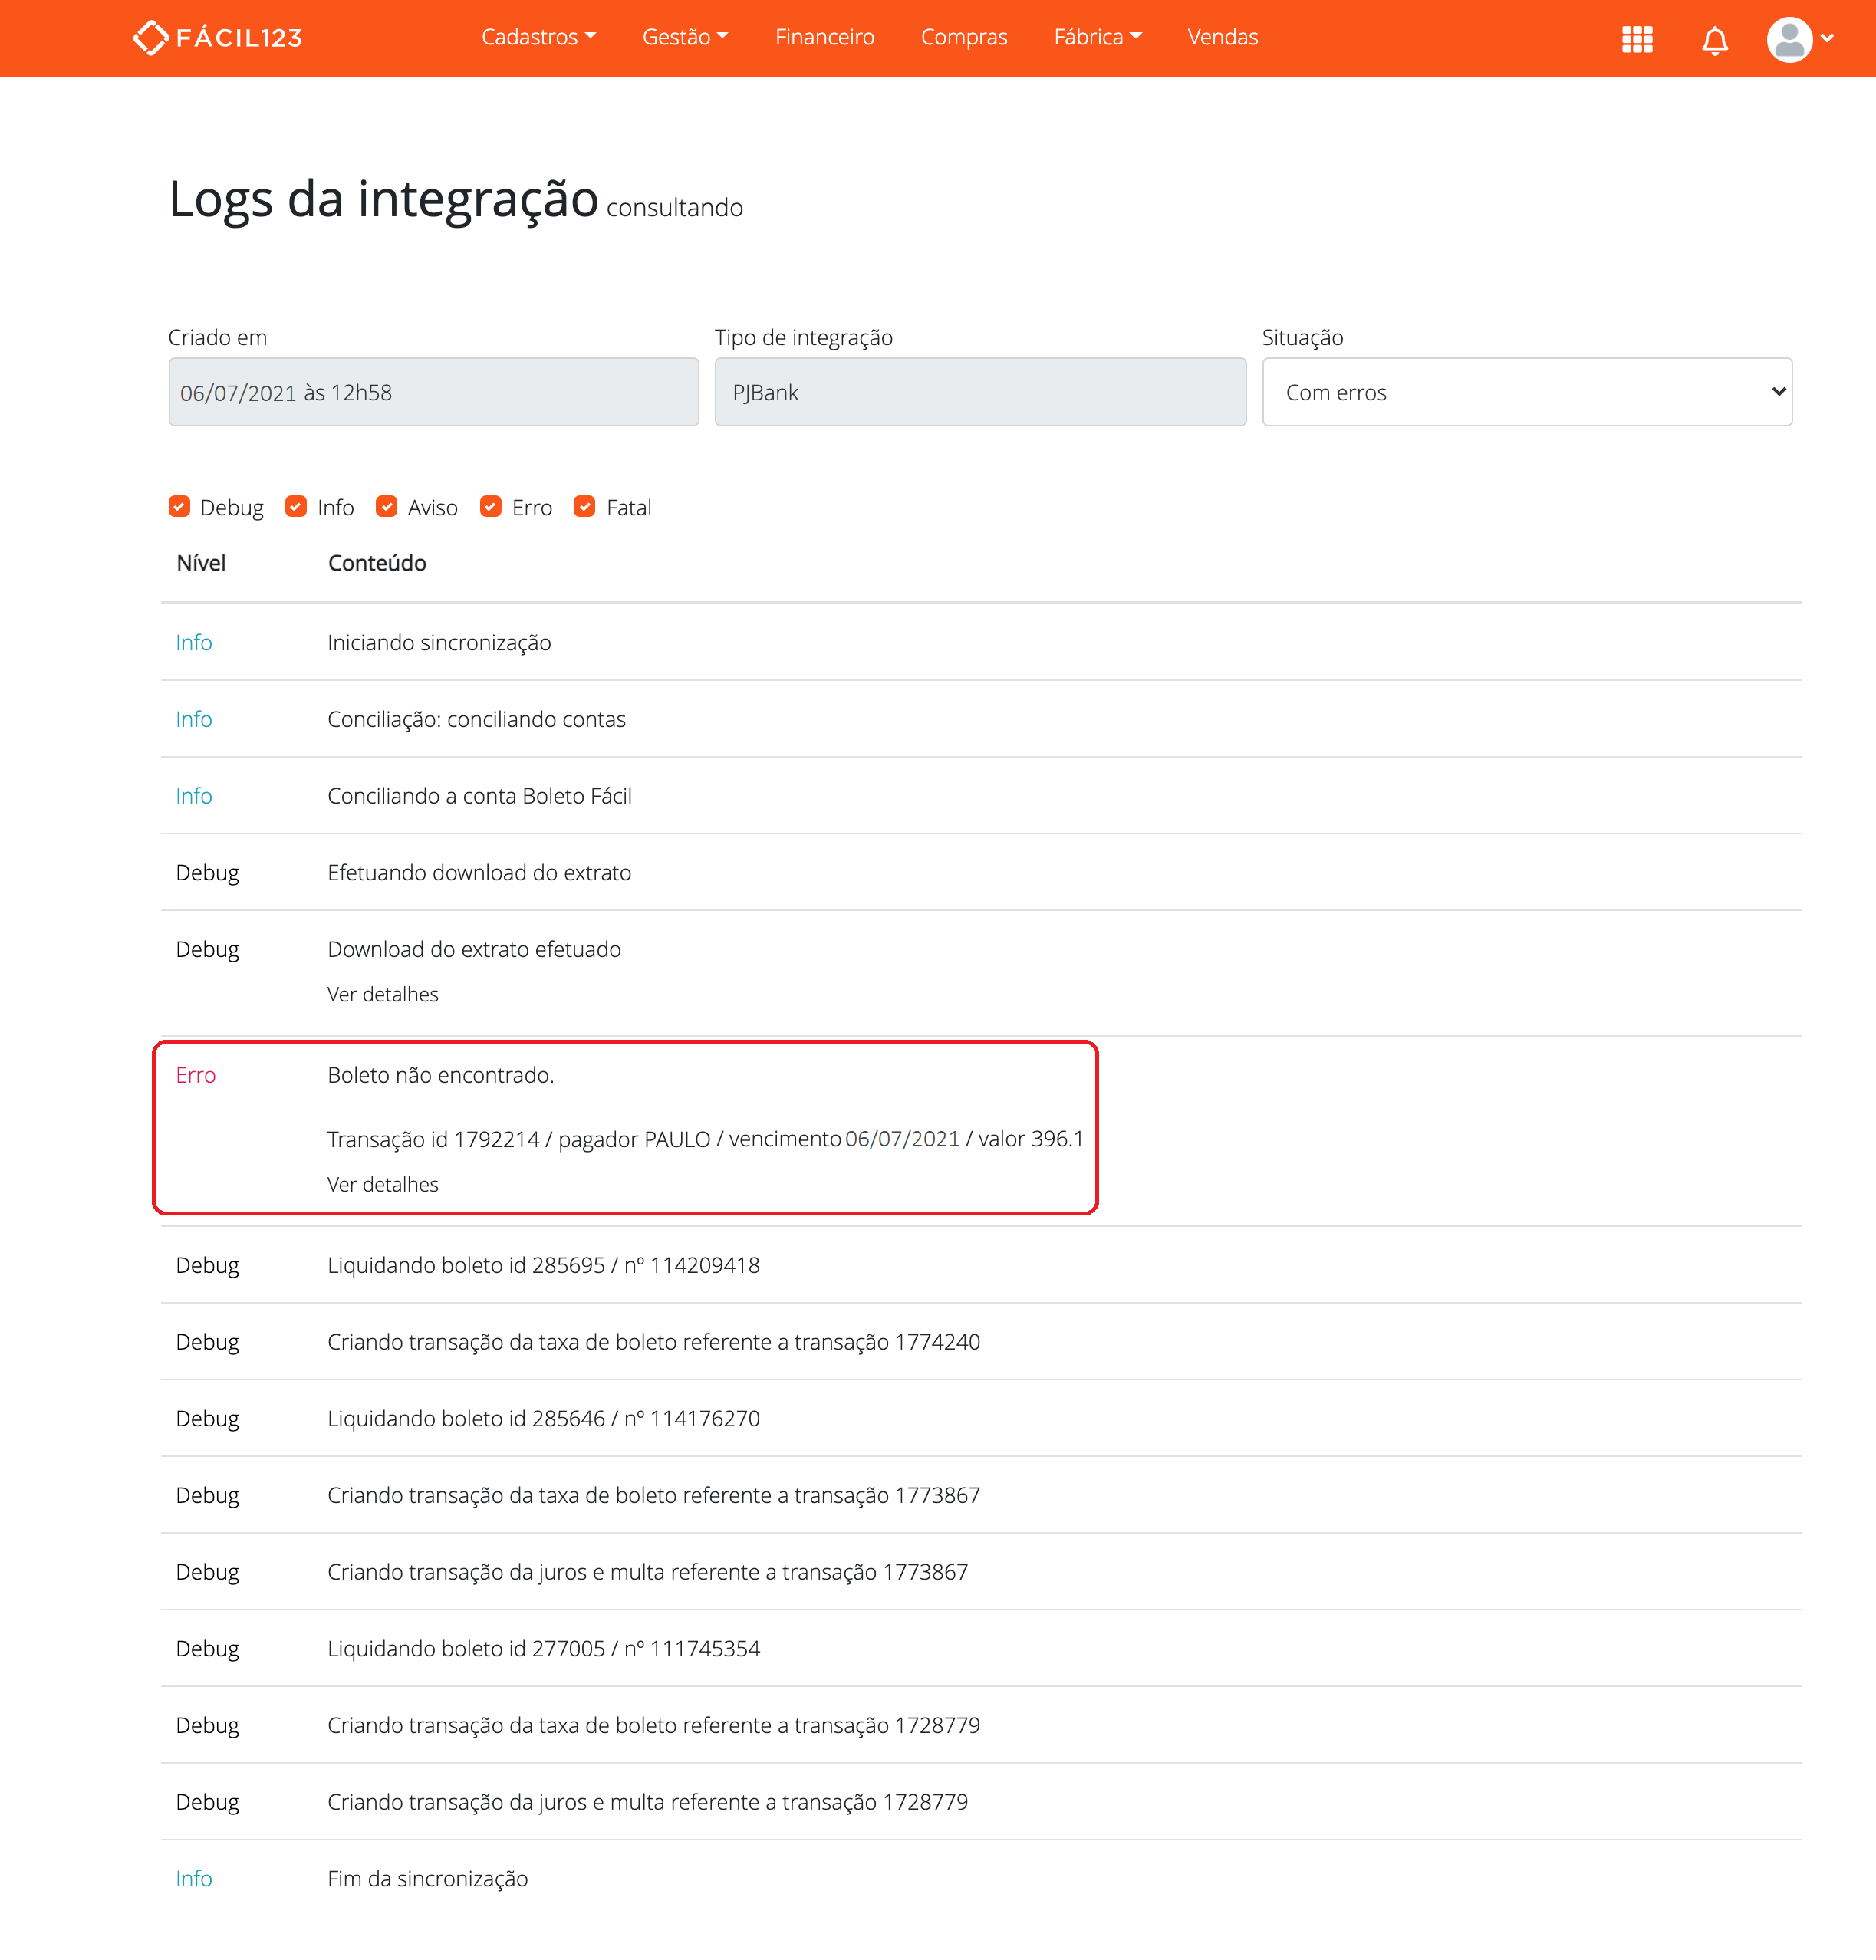The image size is (1876, 1960).
Task: Open the Fábrica dropdown
Action: (1096, 37)
